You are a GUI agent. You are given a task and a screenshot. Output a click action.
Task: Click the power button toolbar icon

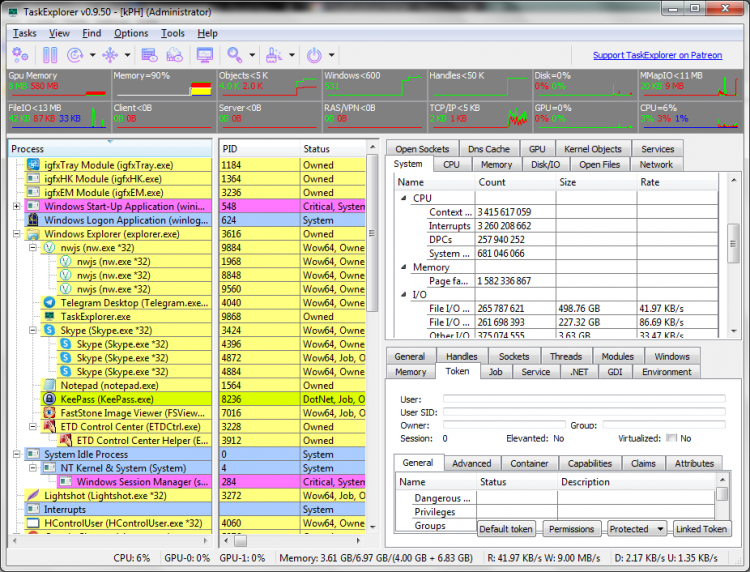(x=314, y=54)
